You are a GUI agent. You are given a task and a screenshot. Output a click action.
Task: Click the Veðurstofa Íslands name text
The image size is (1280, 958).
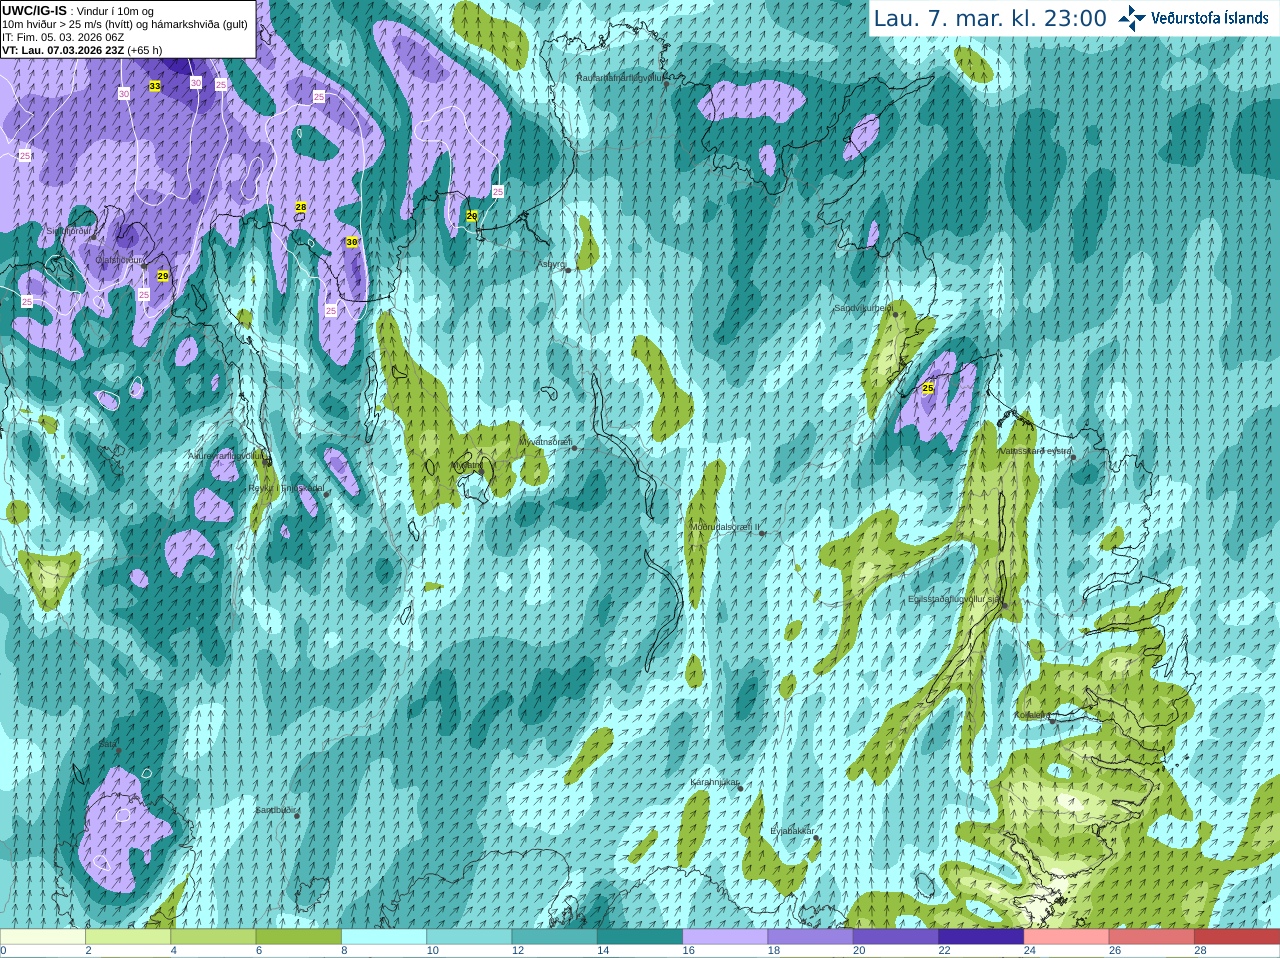pyautogui.click(x=1209, y=18)
